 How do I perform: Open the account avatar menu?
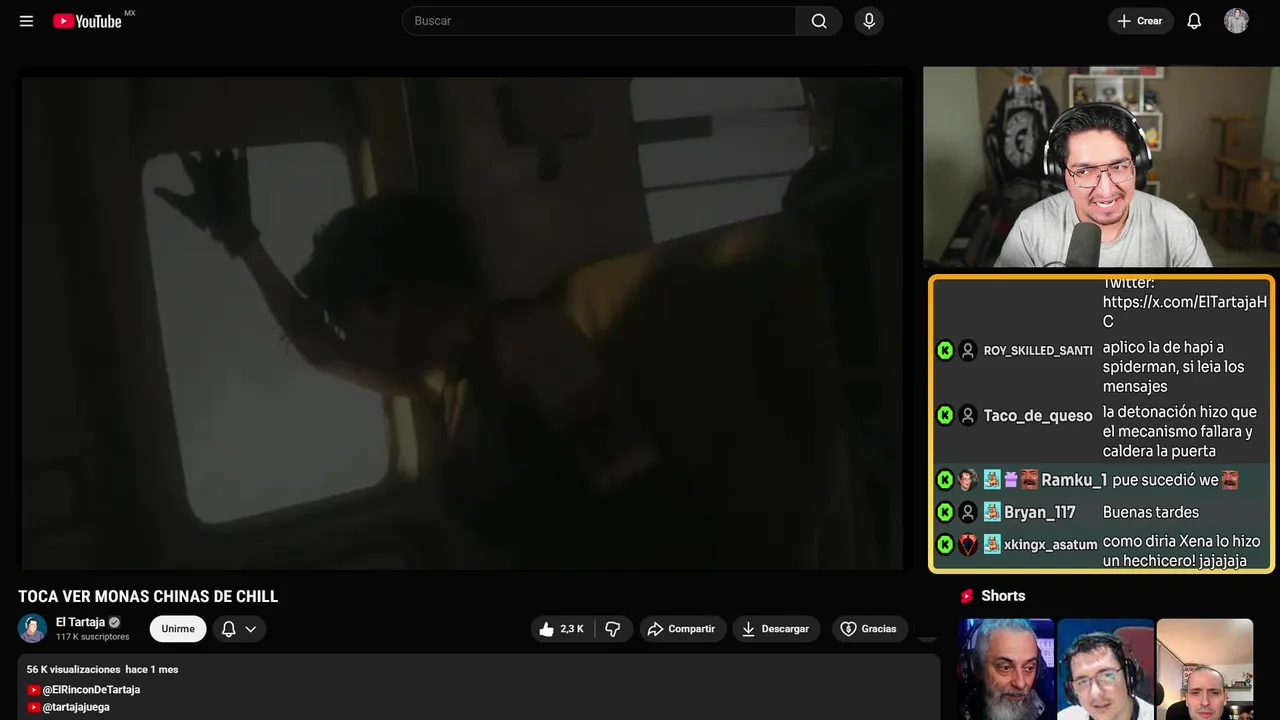pos(1236,21)
